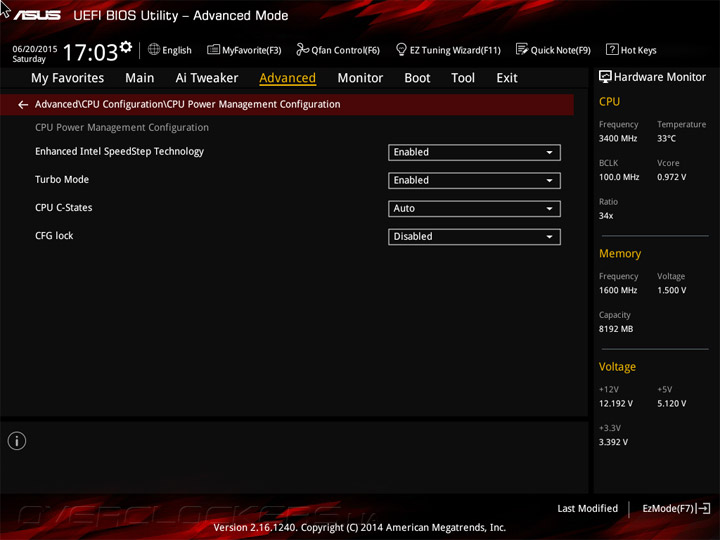Click CPU temperature value 33°C

pyautogui.click(x=666, y=138)
